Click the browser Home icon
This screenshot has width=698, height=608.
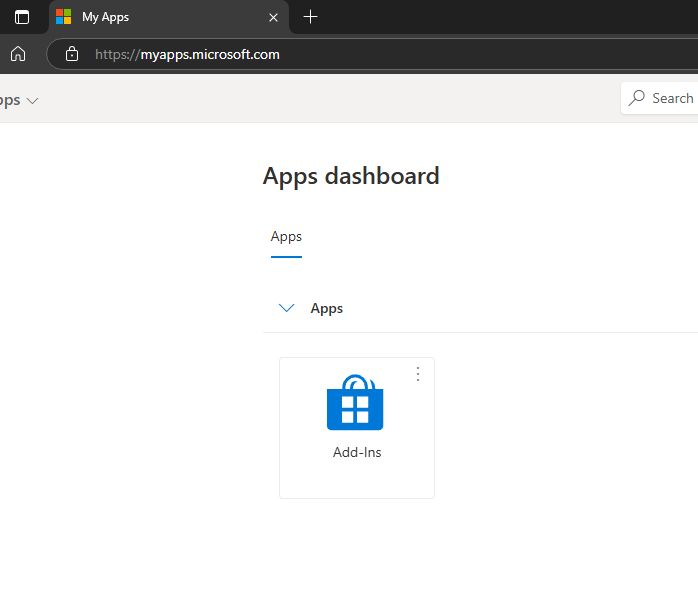18,54
